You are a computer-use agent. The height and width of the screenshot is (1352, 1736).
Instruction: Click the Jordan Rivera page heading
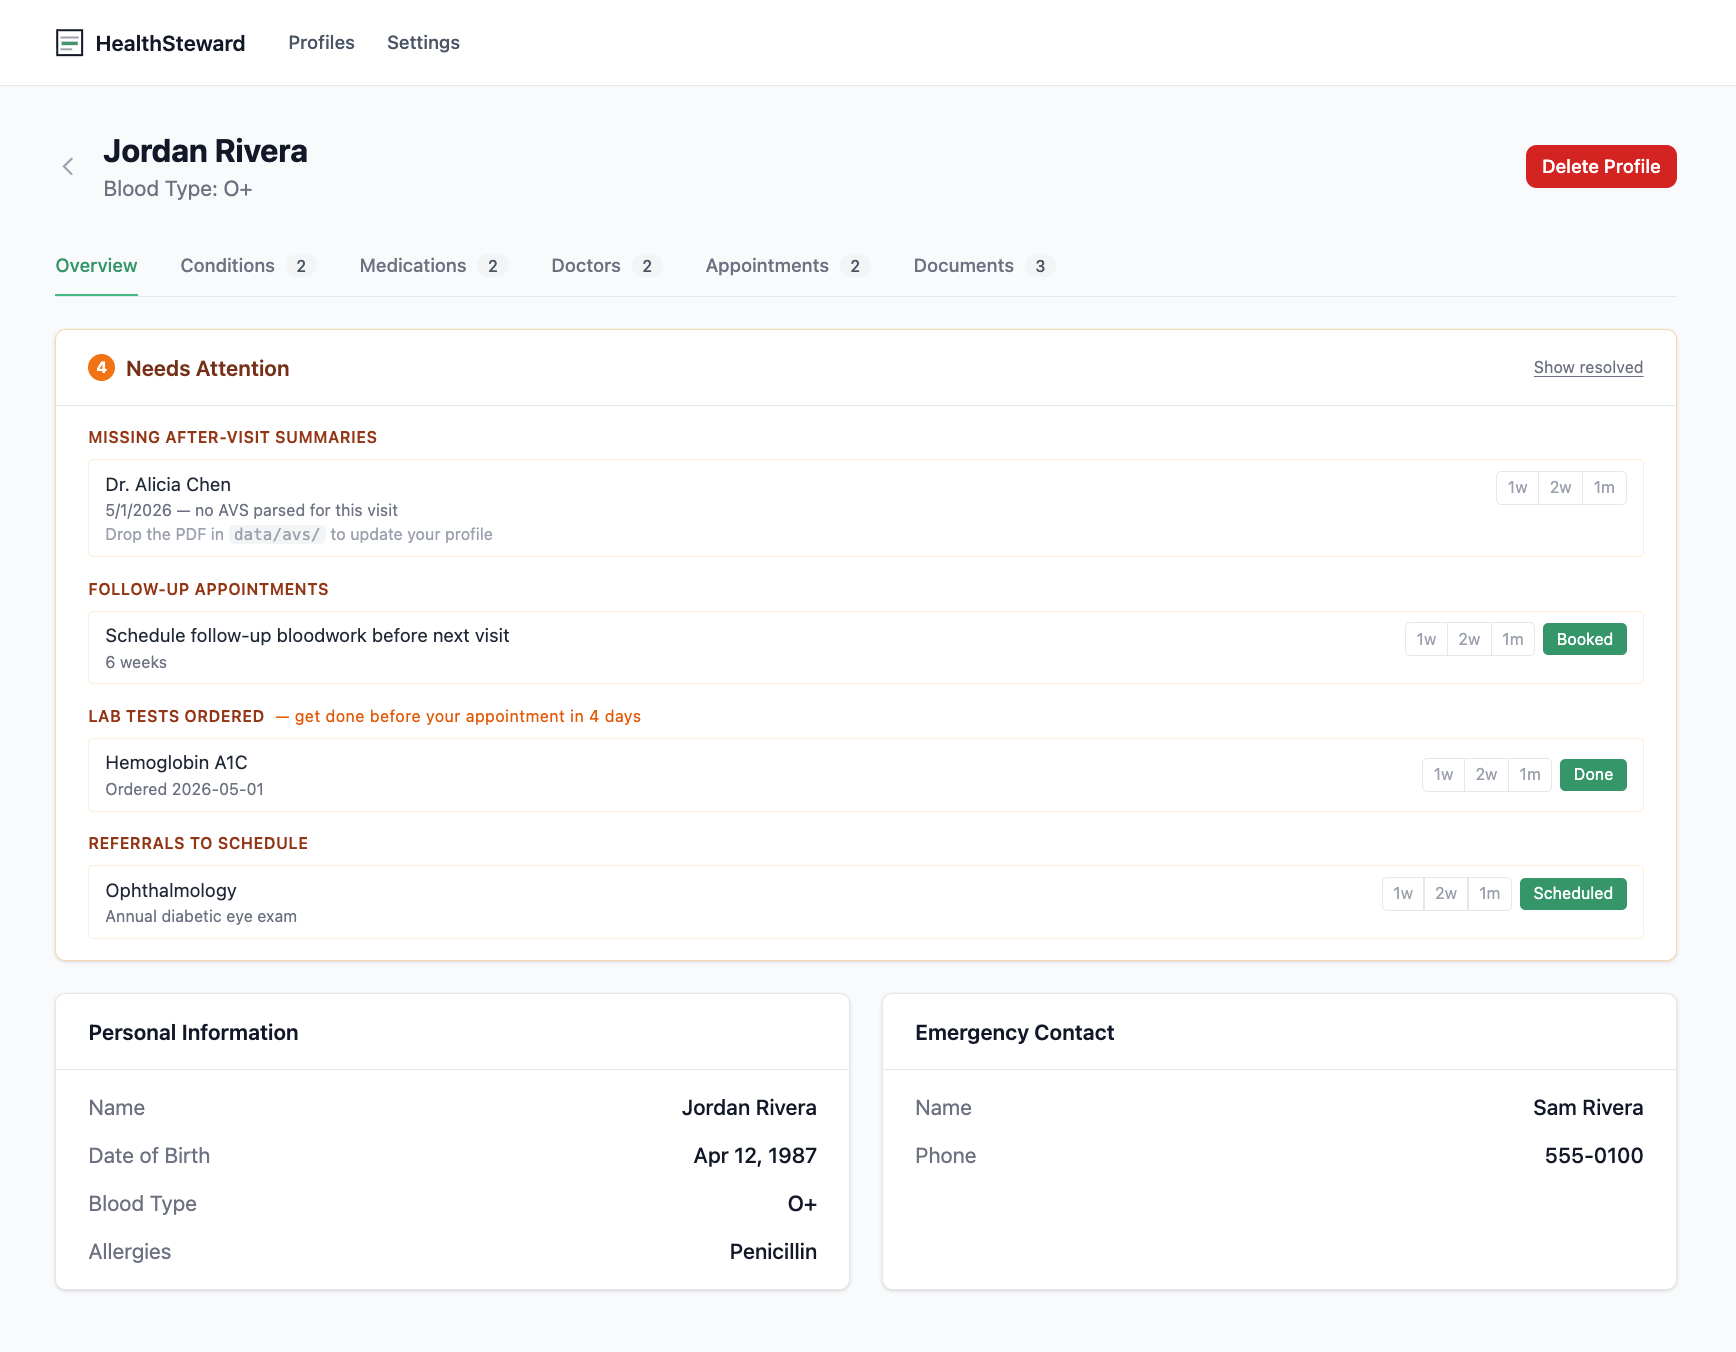205,151
